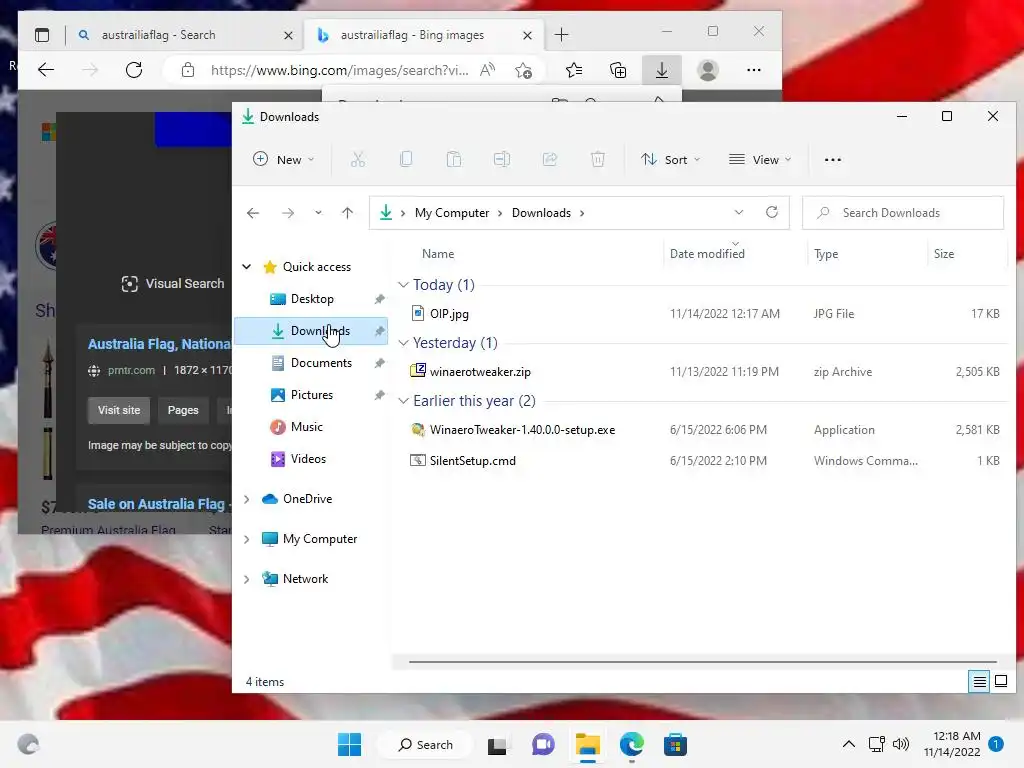Collapse the Yesterday group
Screen dimensions: 1024x768
point(404,343)
